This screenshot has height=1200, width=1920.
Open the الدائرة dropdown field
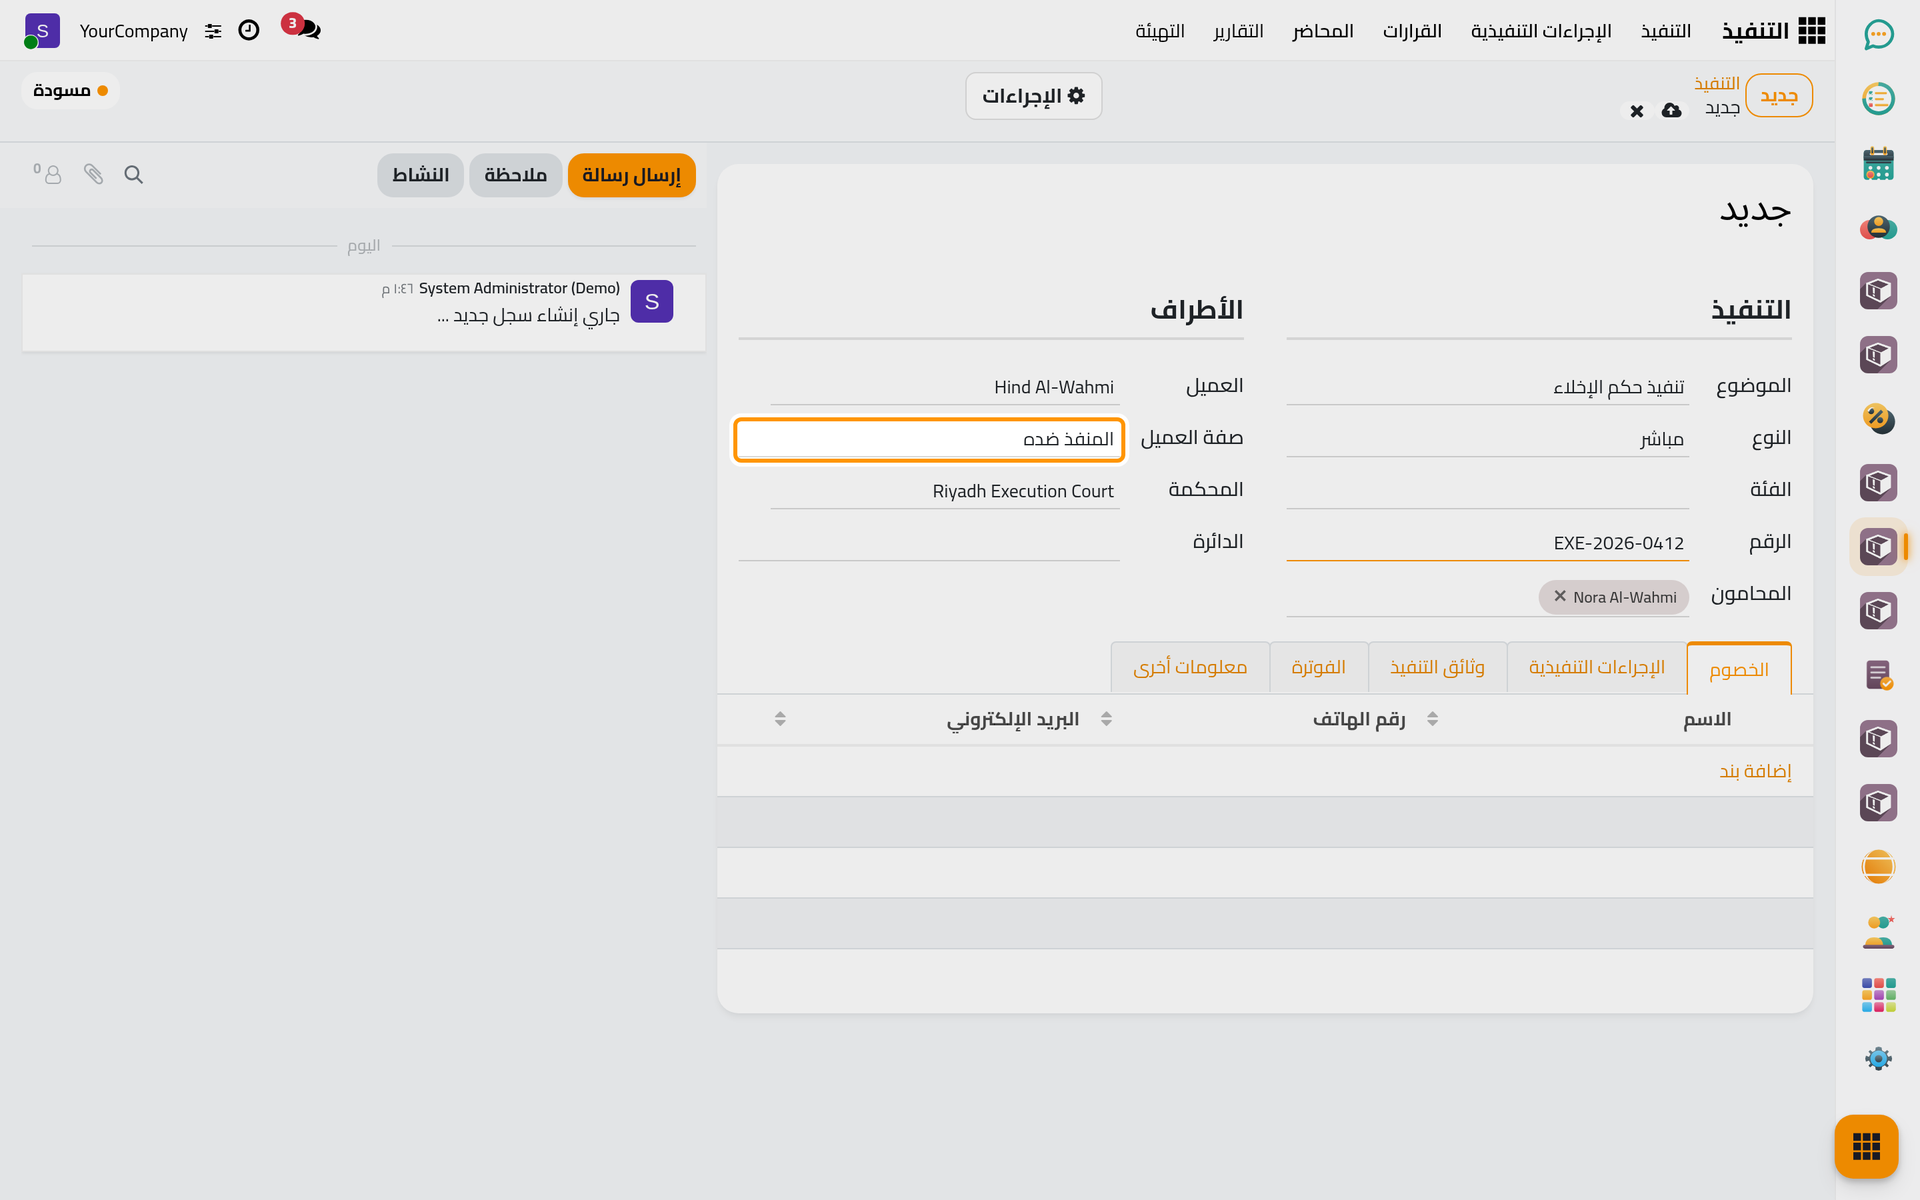[x=929, y=542]
